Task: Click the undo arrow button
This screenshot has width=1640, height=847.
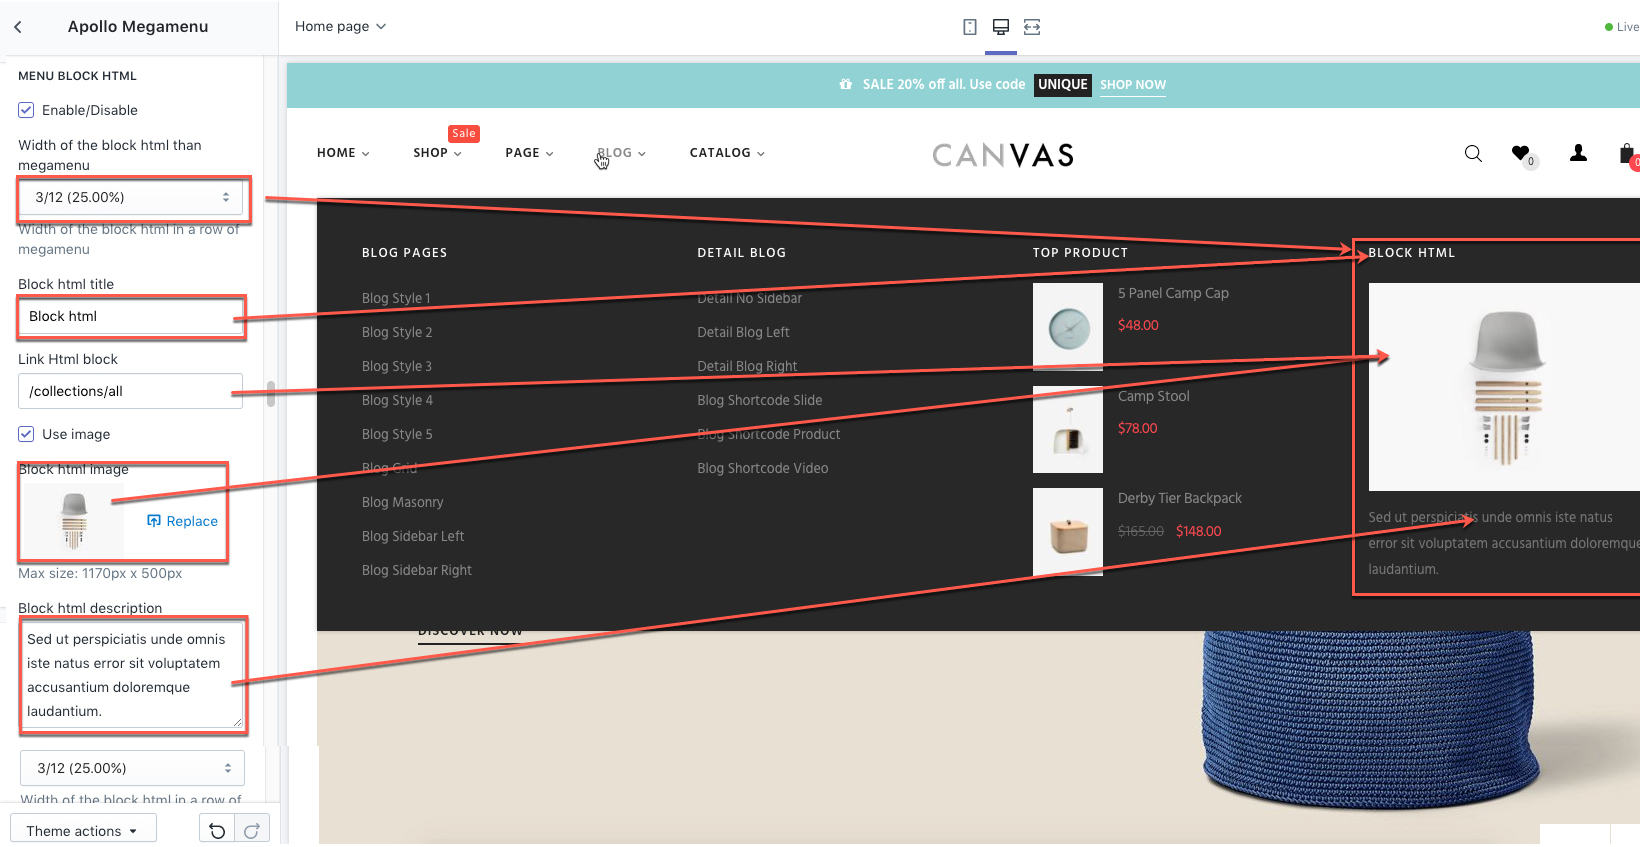Action: click(x=217, y=831)
